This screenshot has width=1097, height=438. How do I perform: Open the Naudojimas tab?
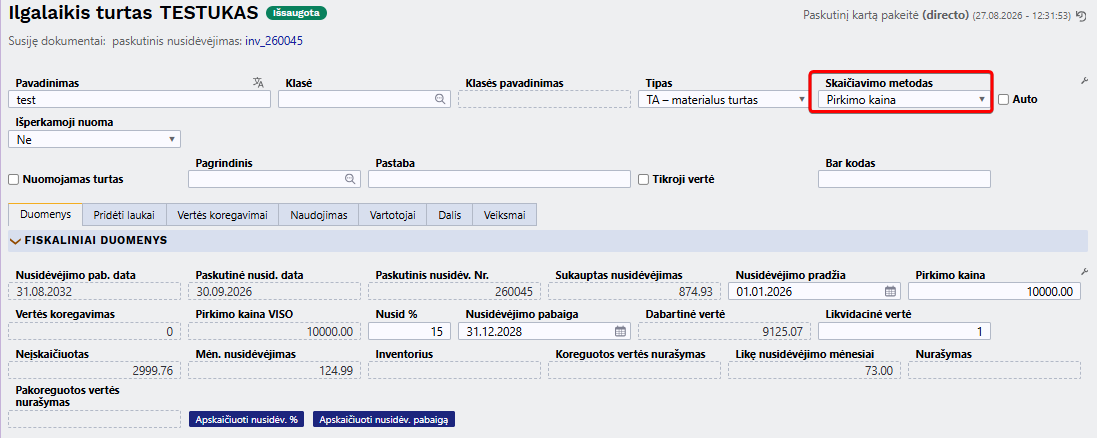click(318, 215)
